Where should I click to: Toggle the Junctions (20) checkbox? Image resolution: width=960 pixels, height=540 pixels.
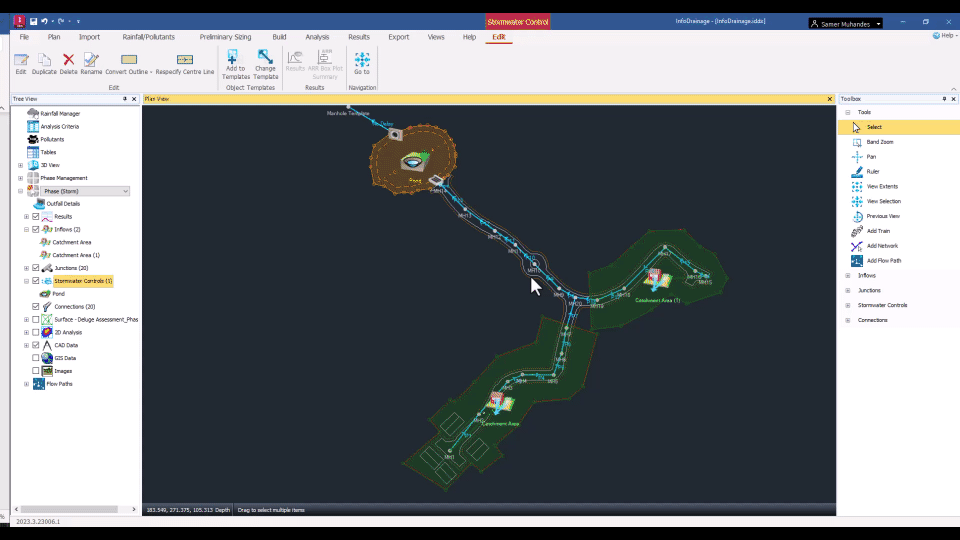pyautogui.click(x=36, y=268)
